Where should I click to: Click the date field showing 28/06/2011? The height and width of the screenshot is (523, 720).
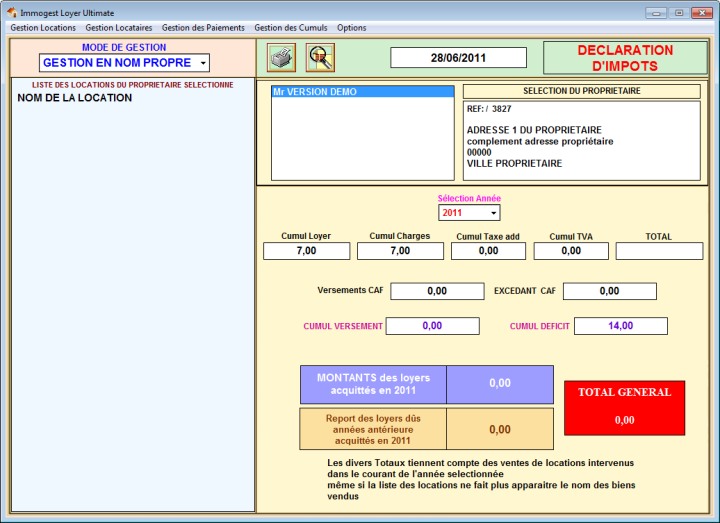tap(458, 58)
